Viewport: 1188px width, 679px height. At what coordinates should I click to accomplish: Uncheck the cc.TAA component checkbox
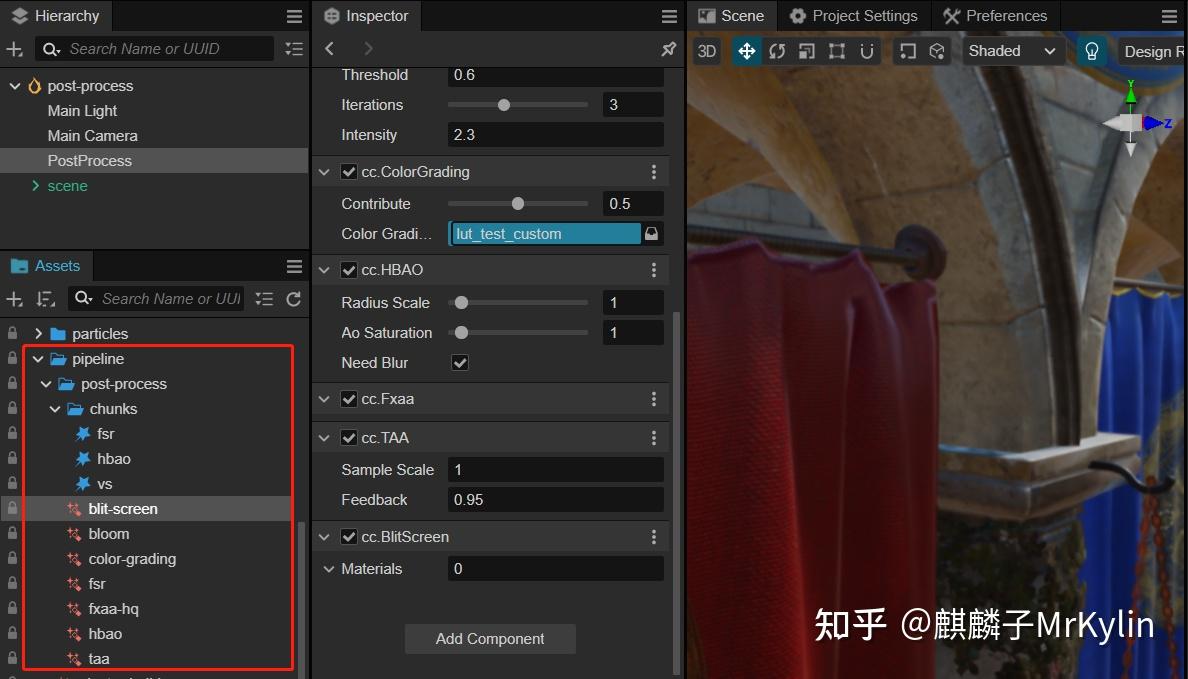pyautogui.click(x=348, y=437)
